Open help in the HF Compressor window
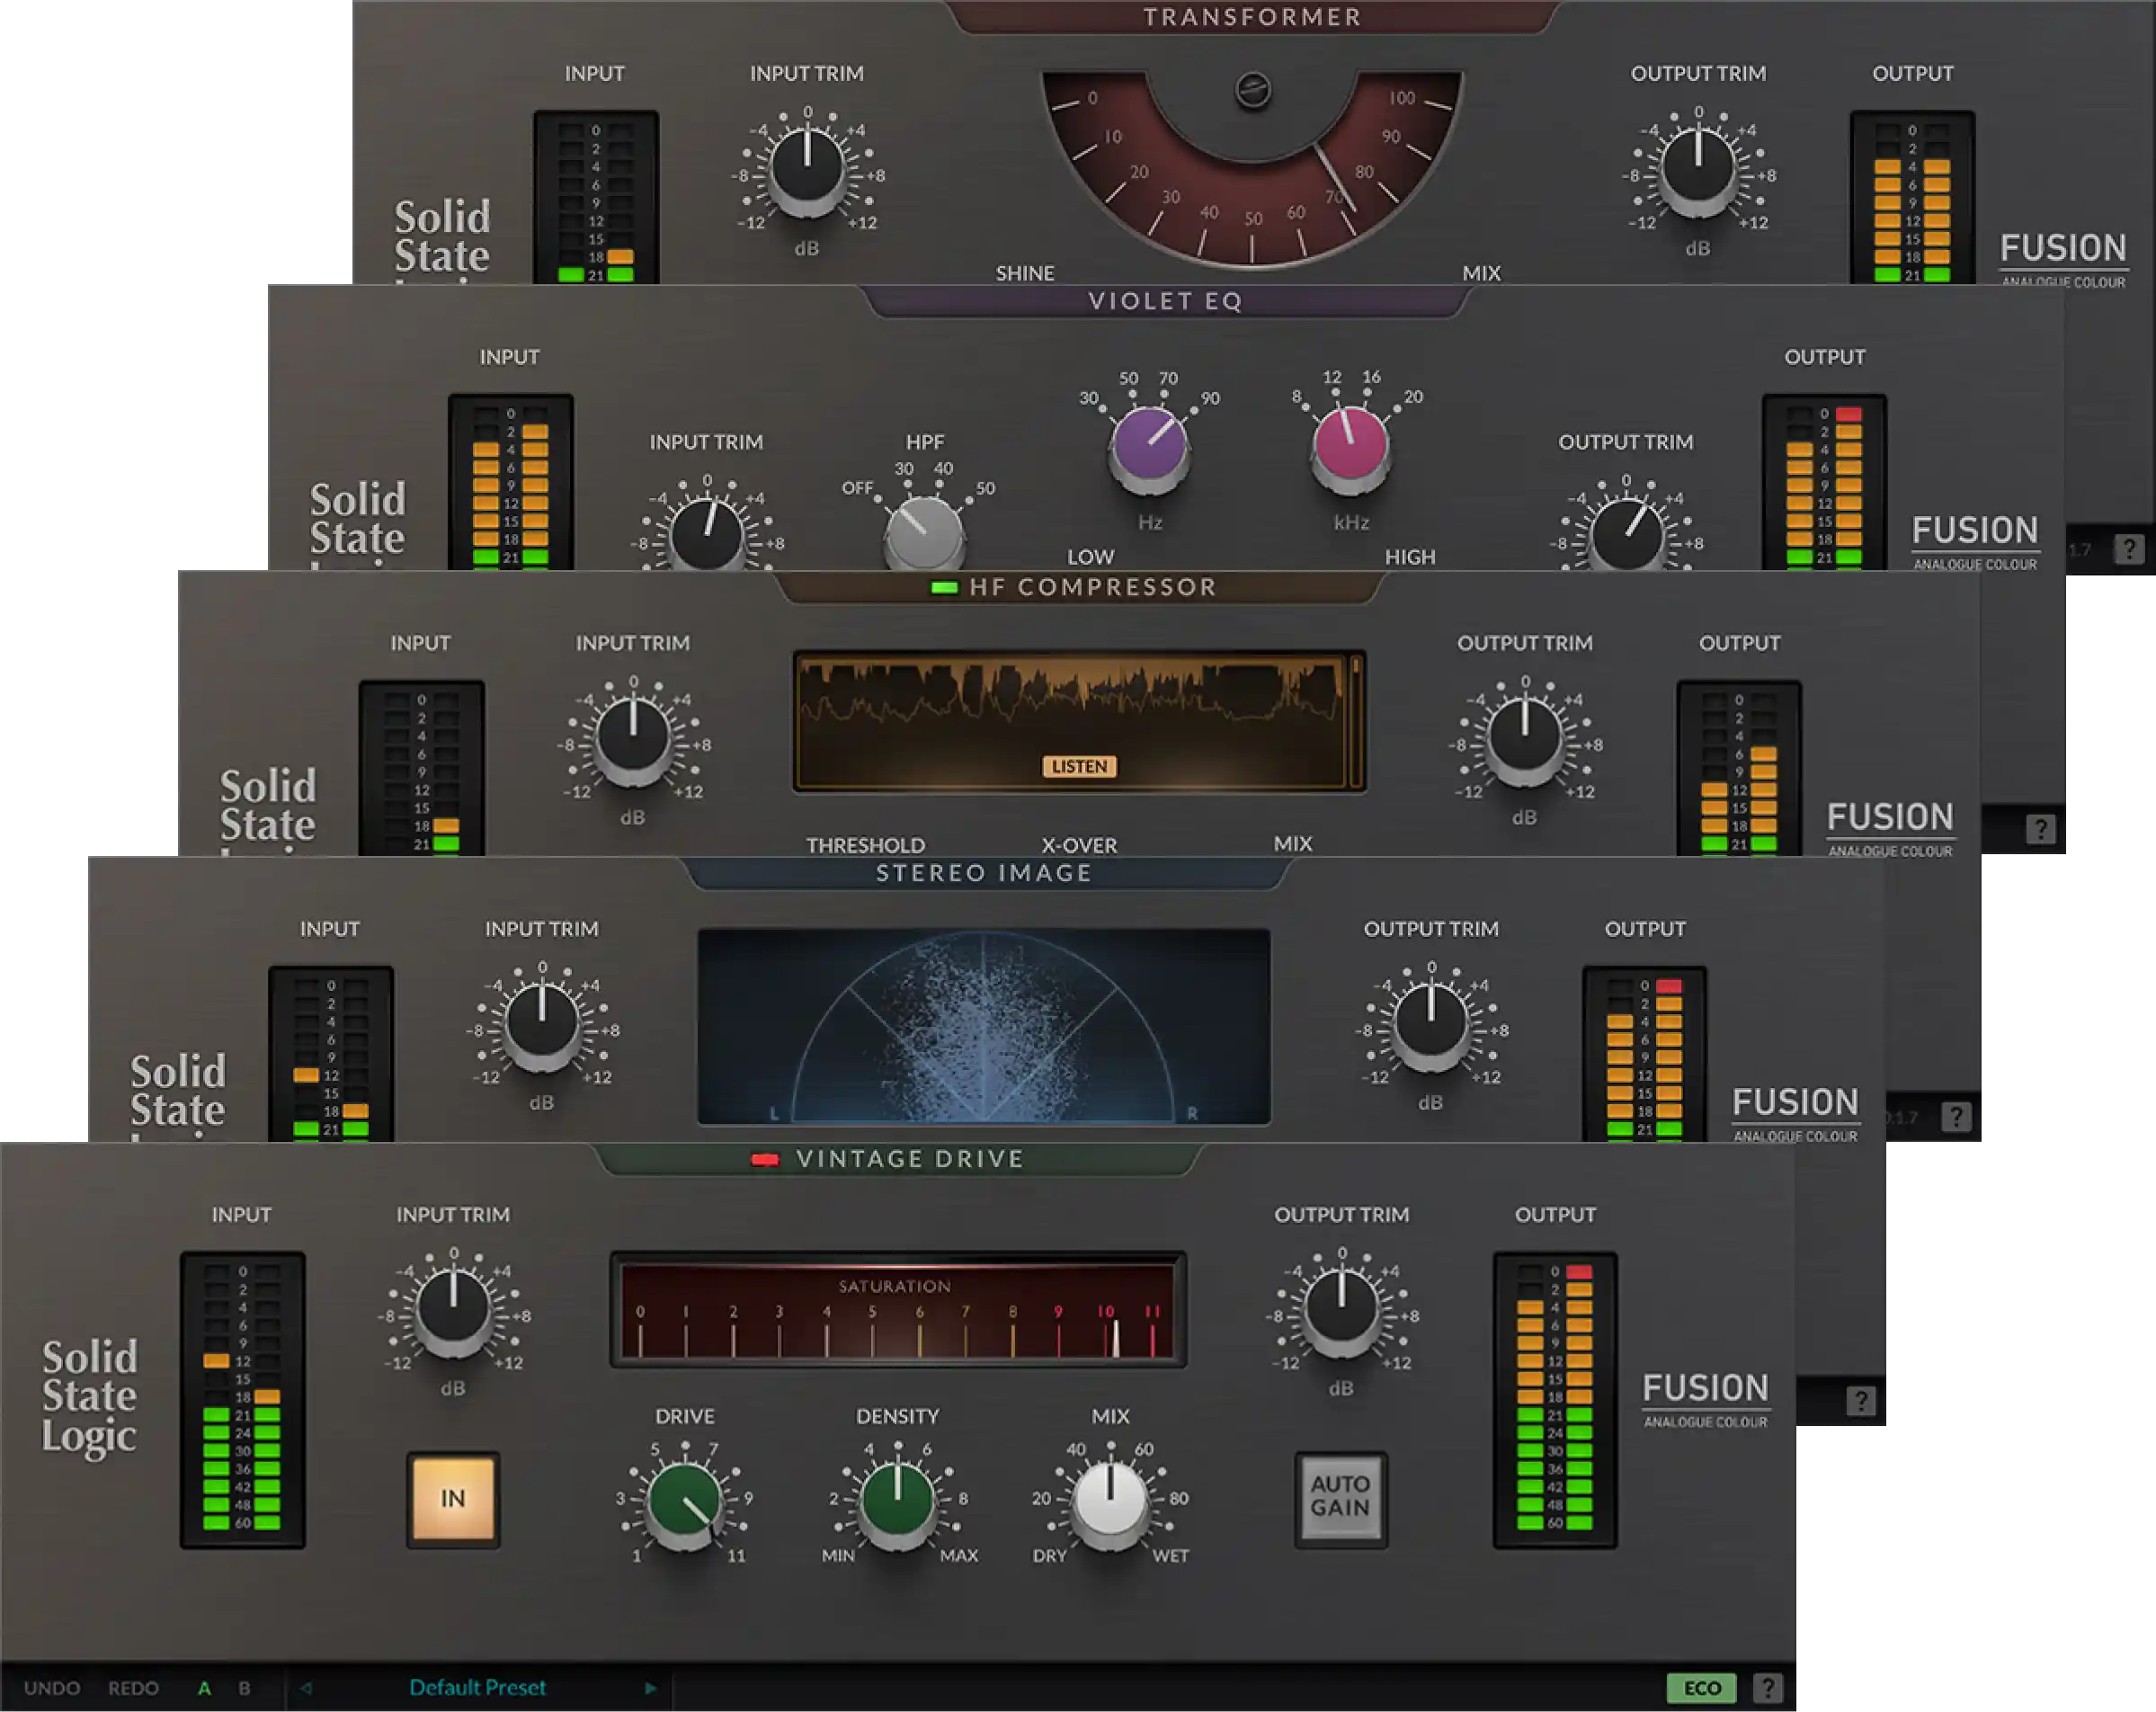Screen dimensions: 2156x1712 (x=1956, y=1116)
